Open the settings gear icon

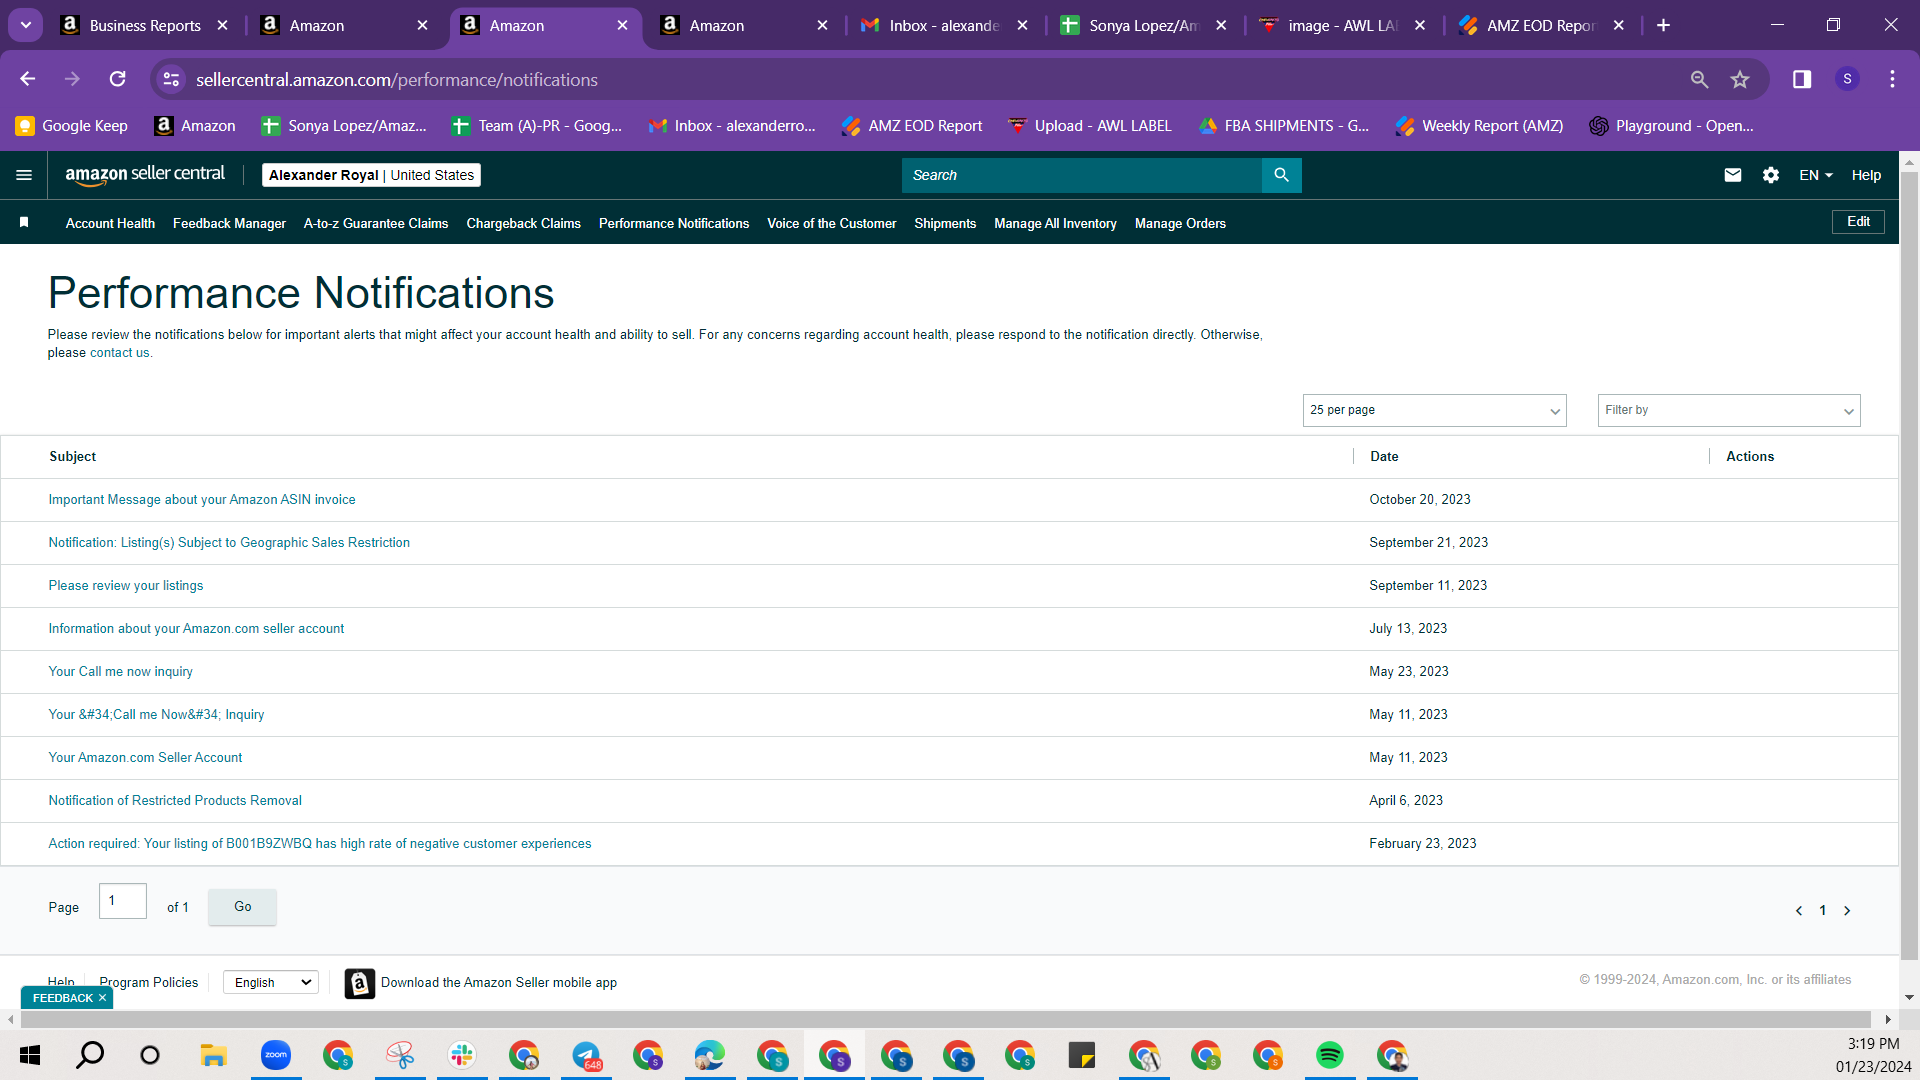coord(1771,175)
